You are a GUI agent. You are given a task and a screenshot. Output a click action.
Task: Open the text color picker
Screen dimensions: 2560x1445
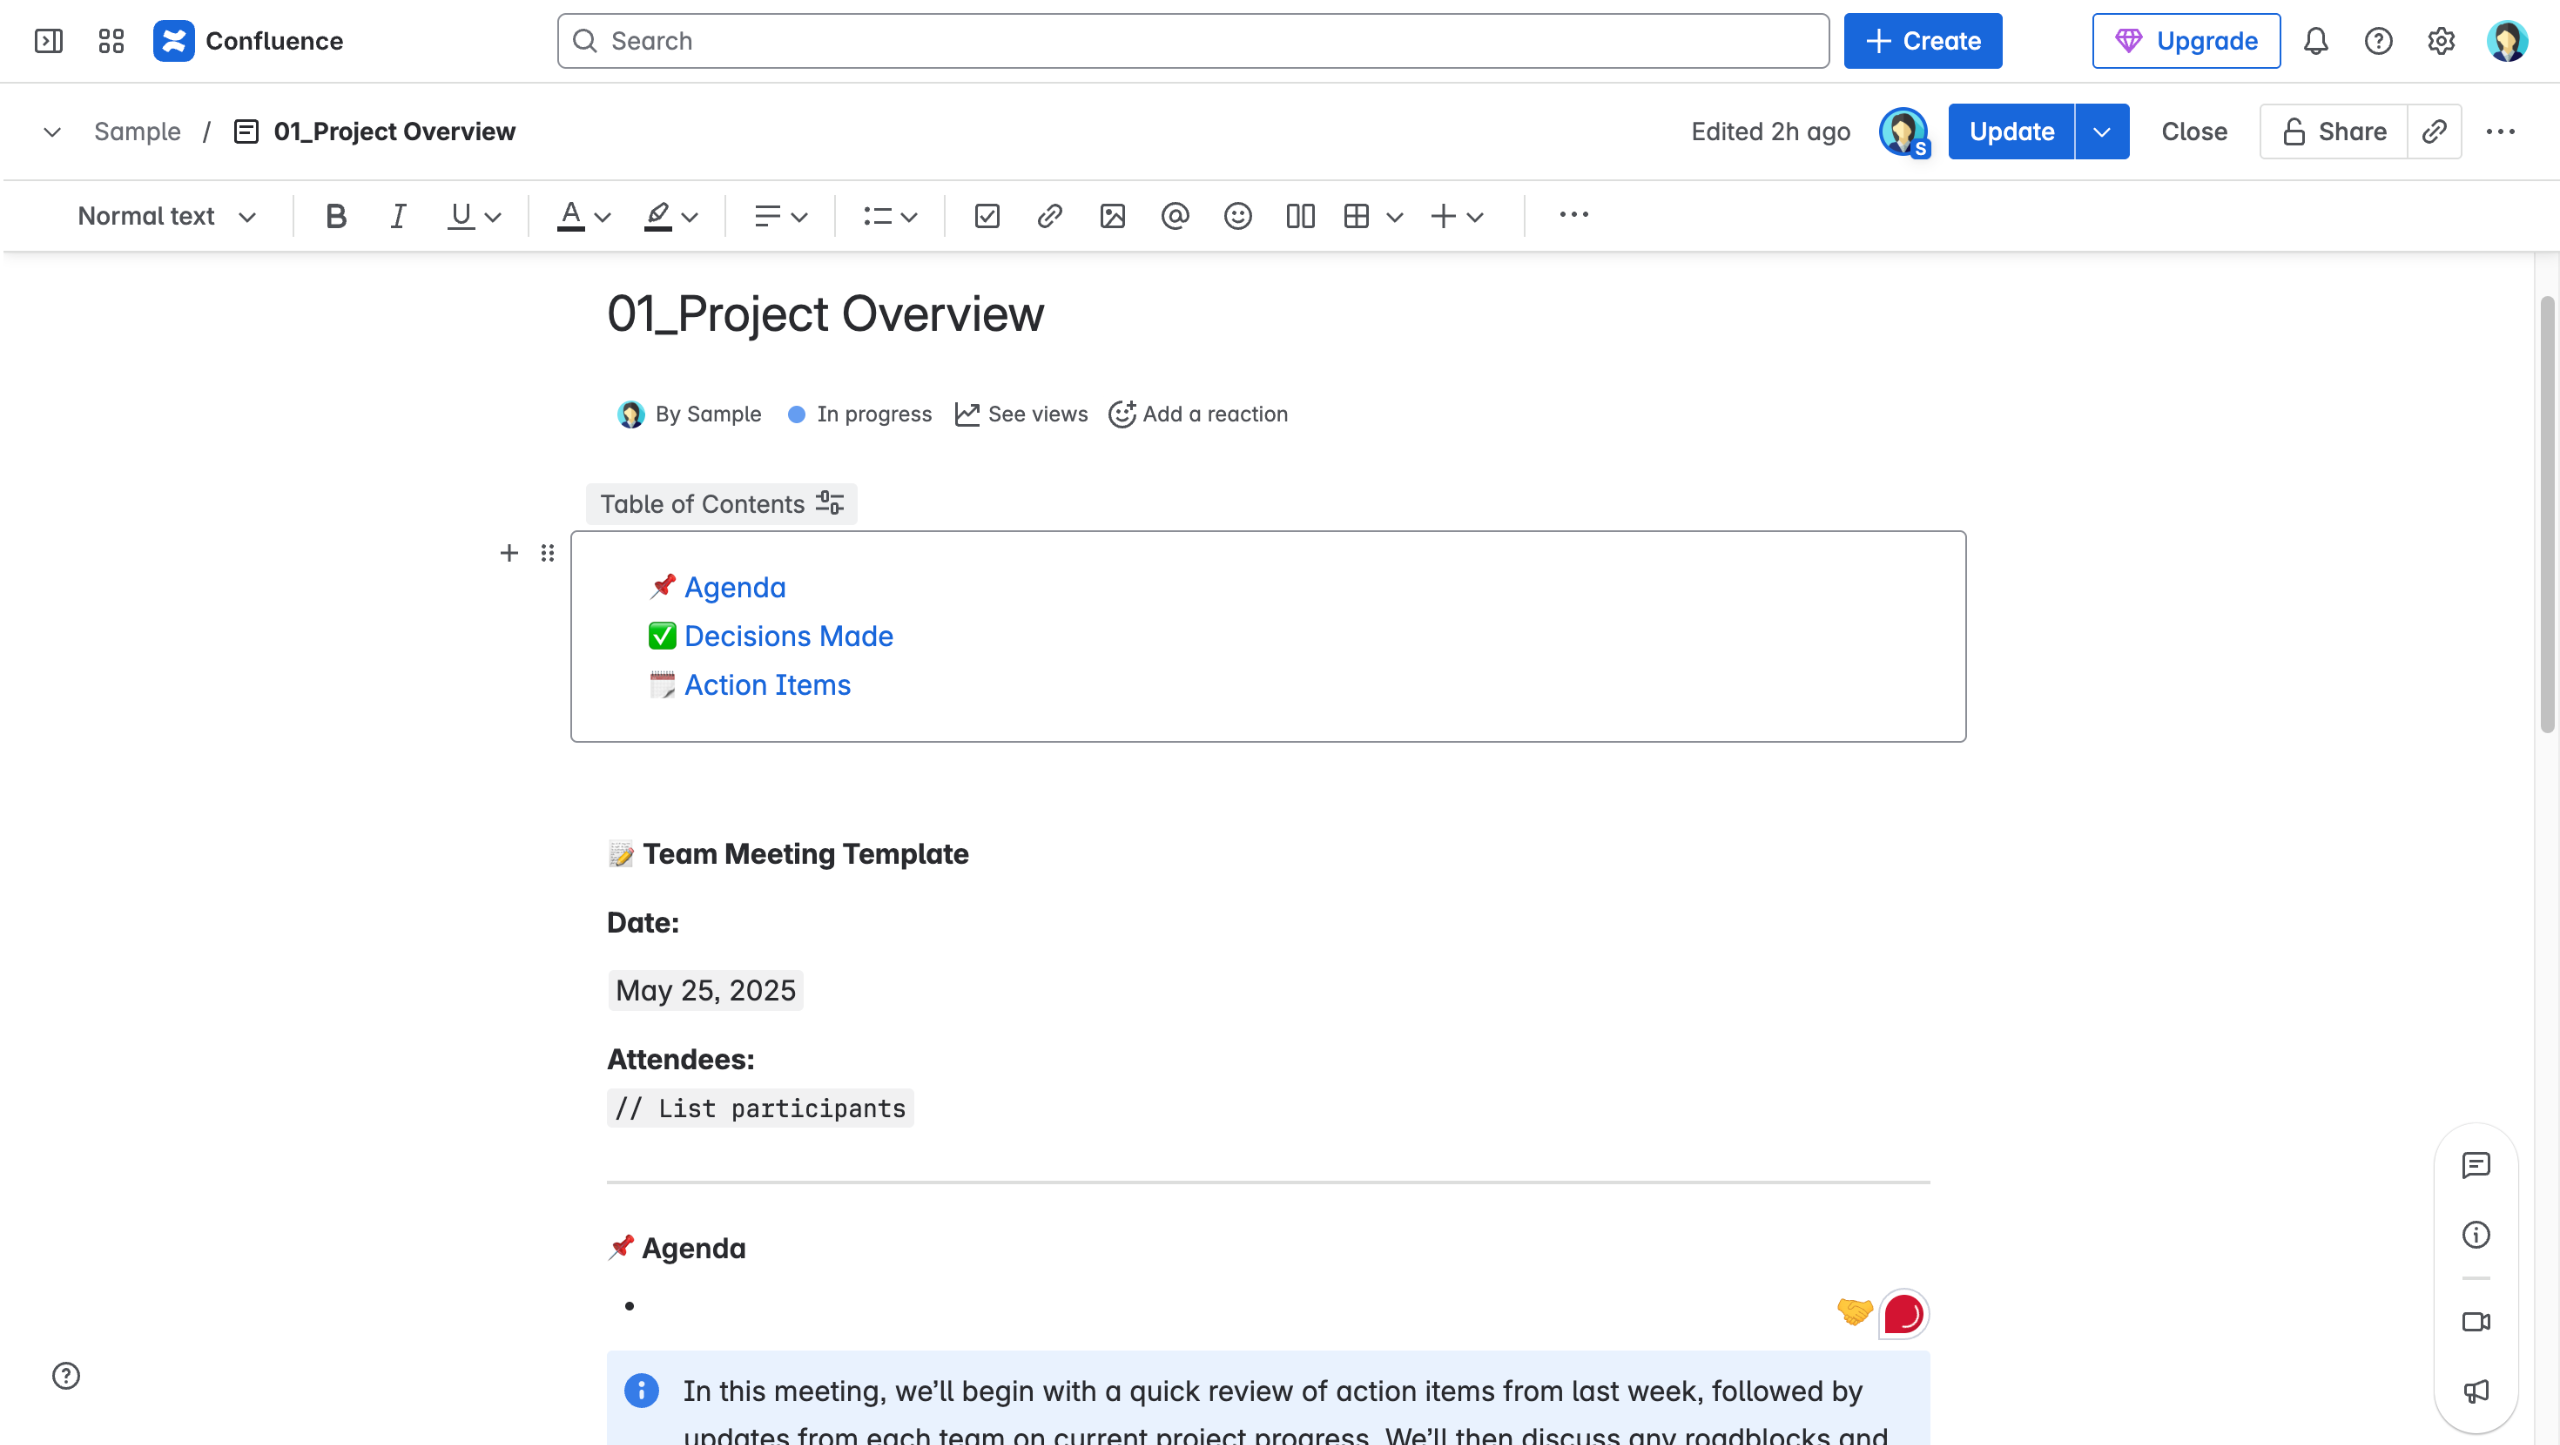coord(584,216)
